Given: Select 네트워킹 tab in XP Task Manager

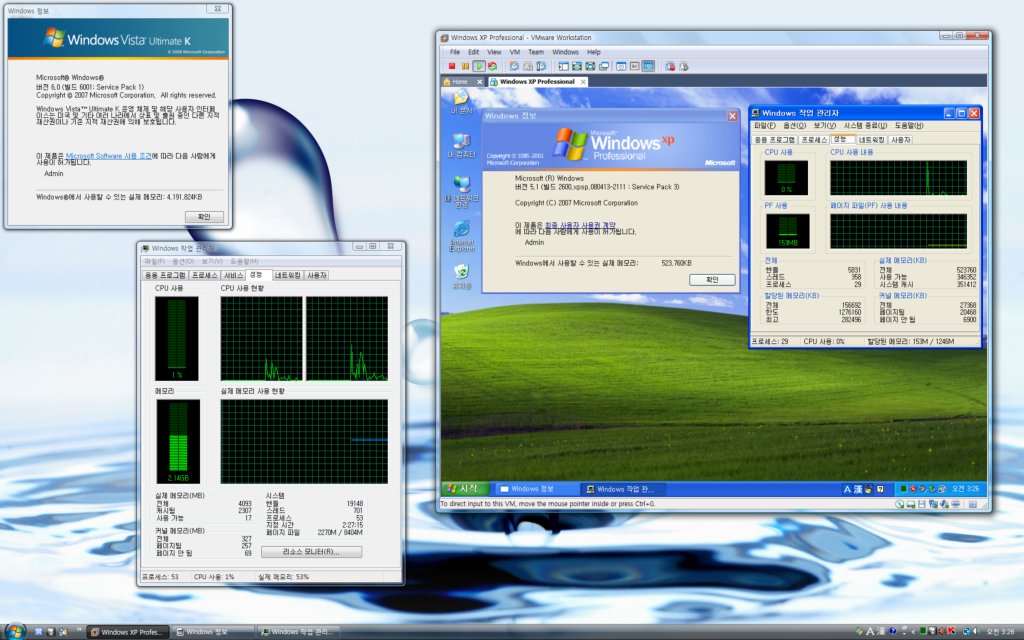Looking at the screenshot, I should (872, 140).
